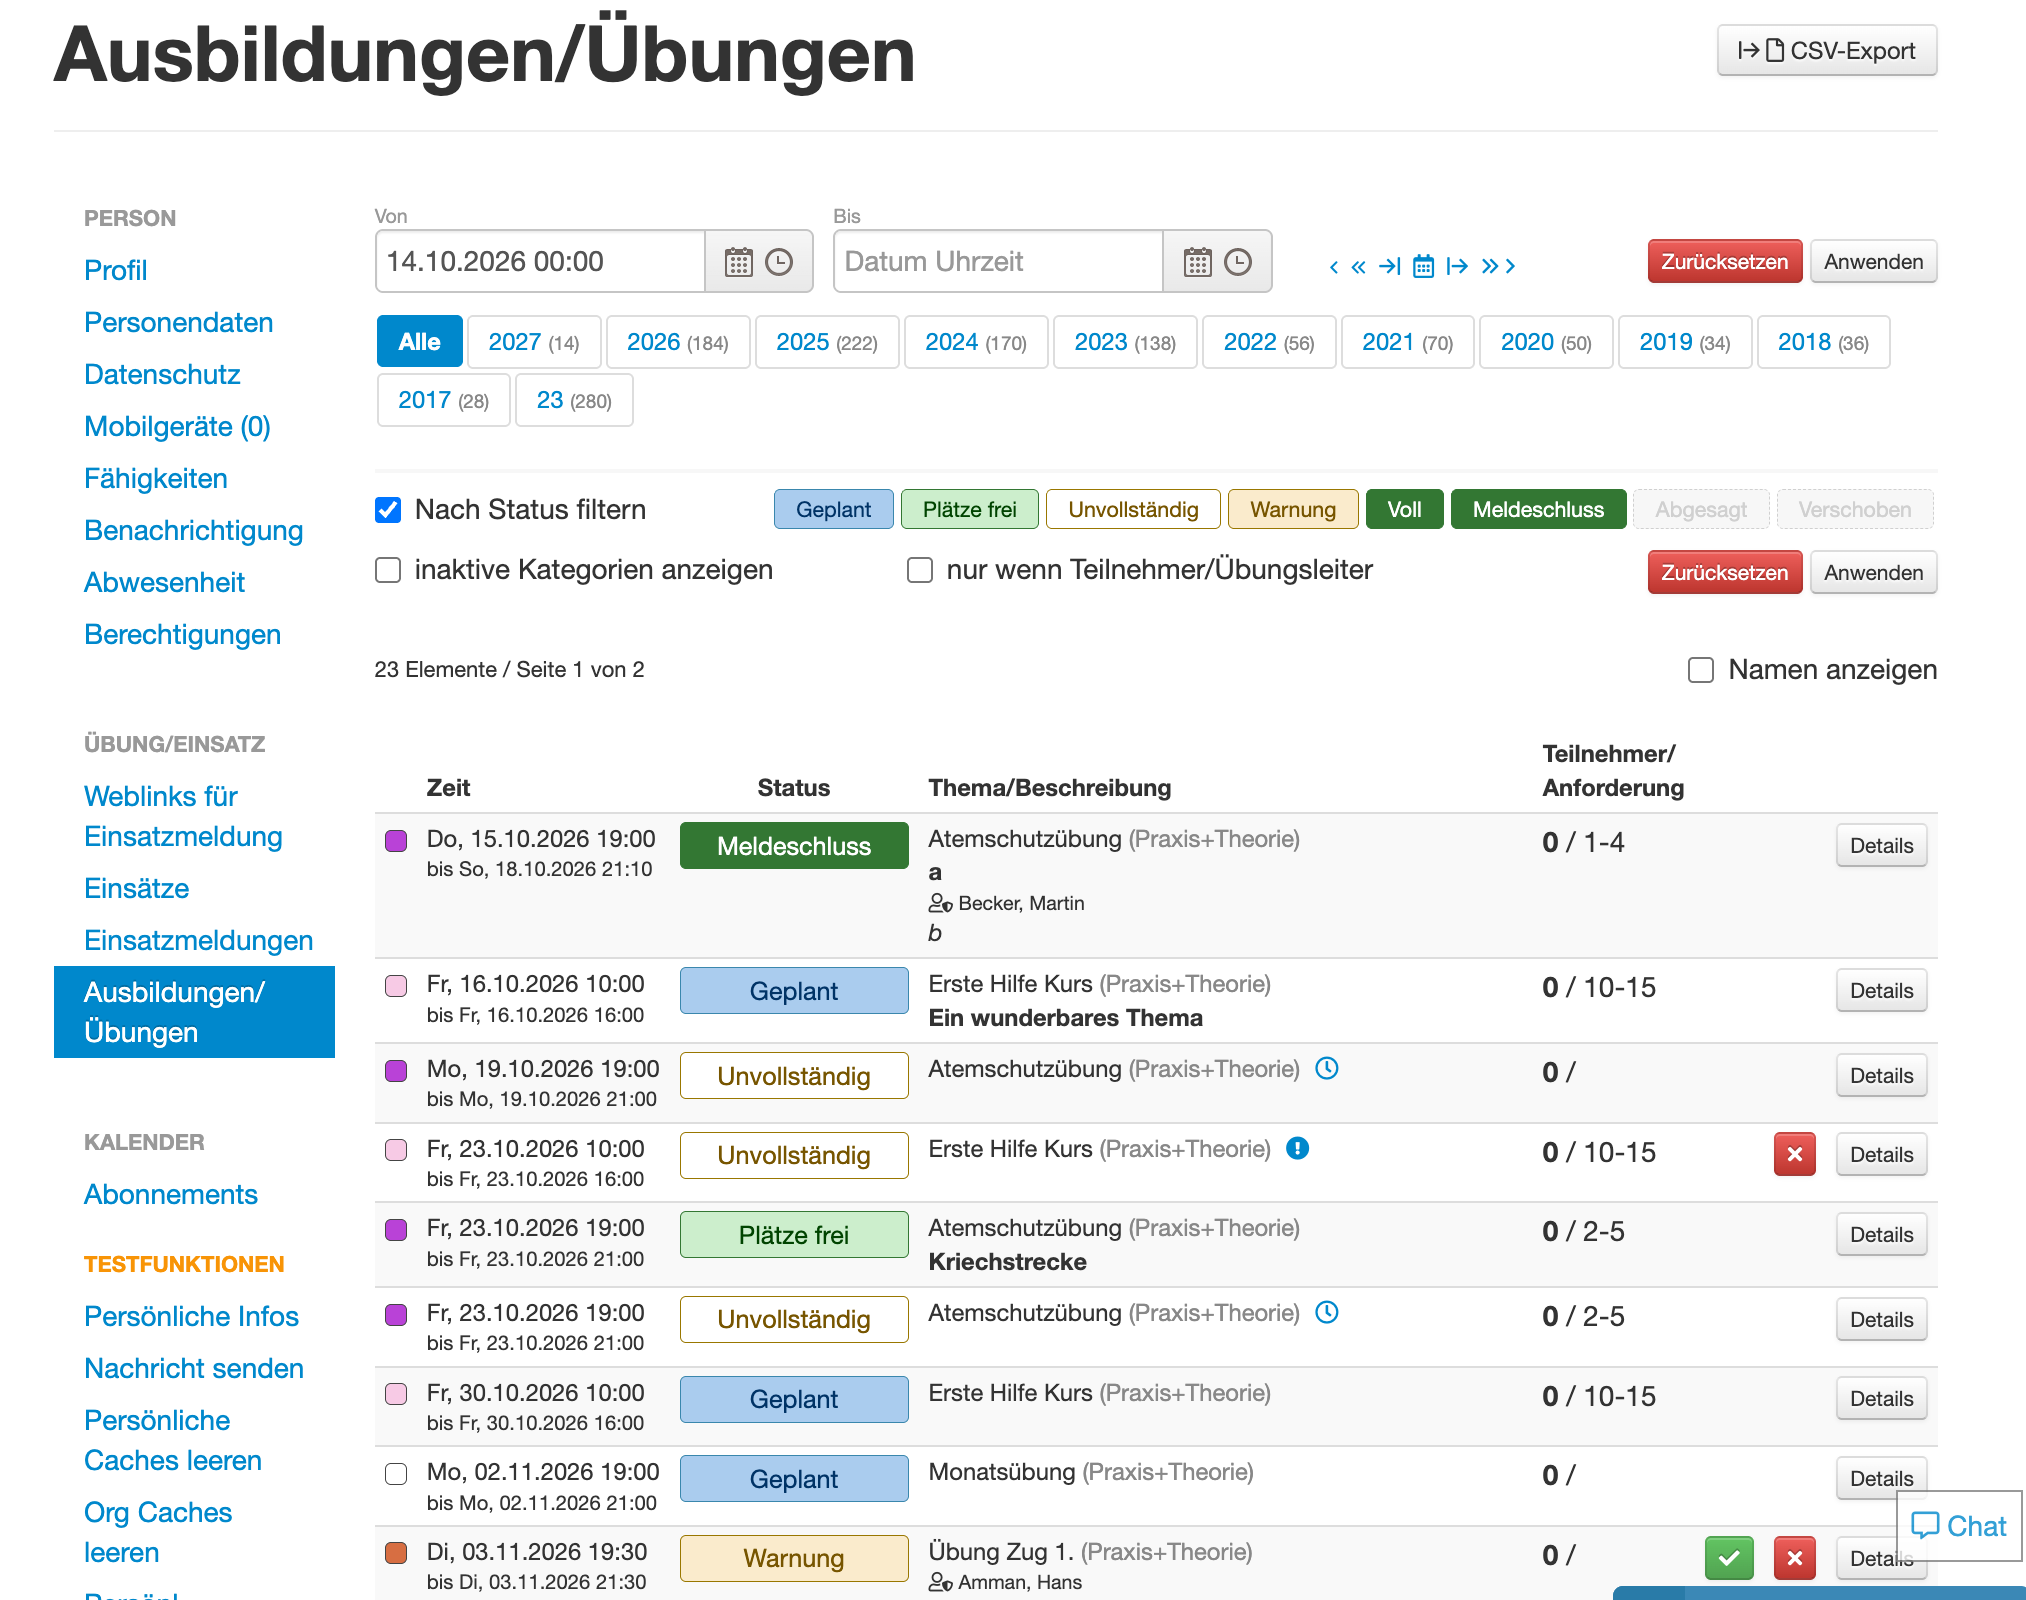Click the single left chevron date navigation
Screen dimensions: 2026x1600
pyautogui.click(x=1334, y=266)
